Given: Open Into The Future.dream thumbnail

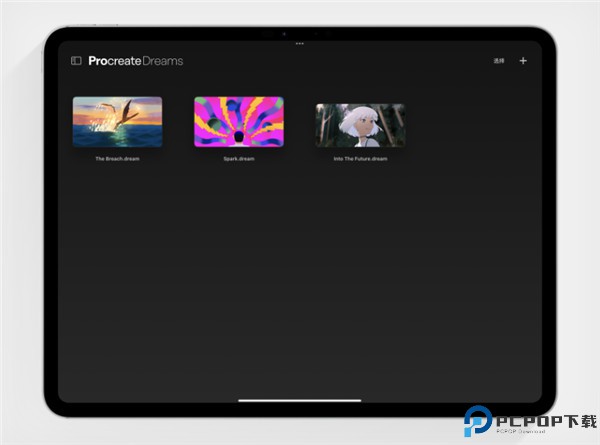Looking at the screenshot, I should coord(360,125).
